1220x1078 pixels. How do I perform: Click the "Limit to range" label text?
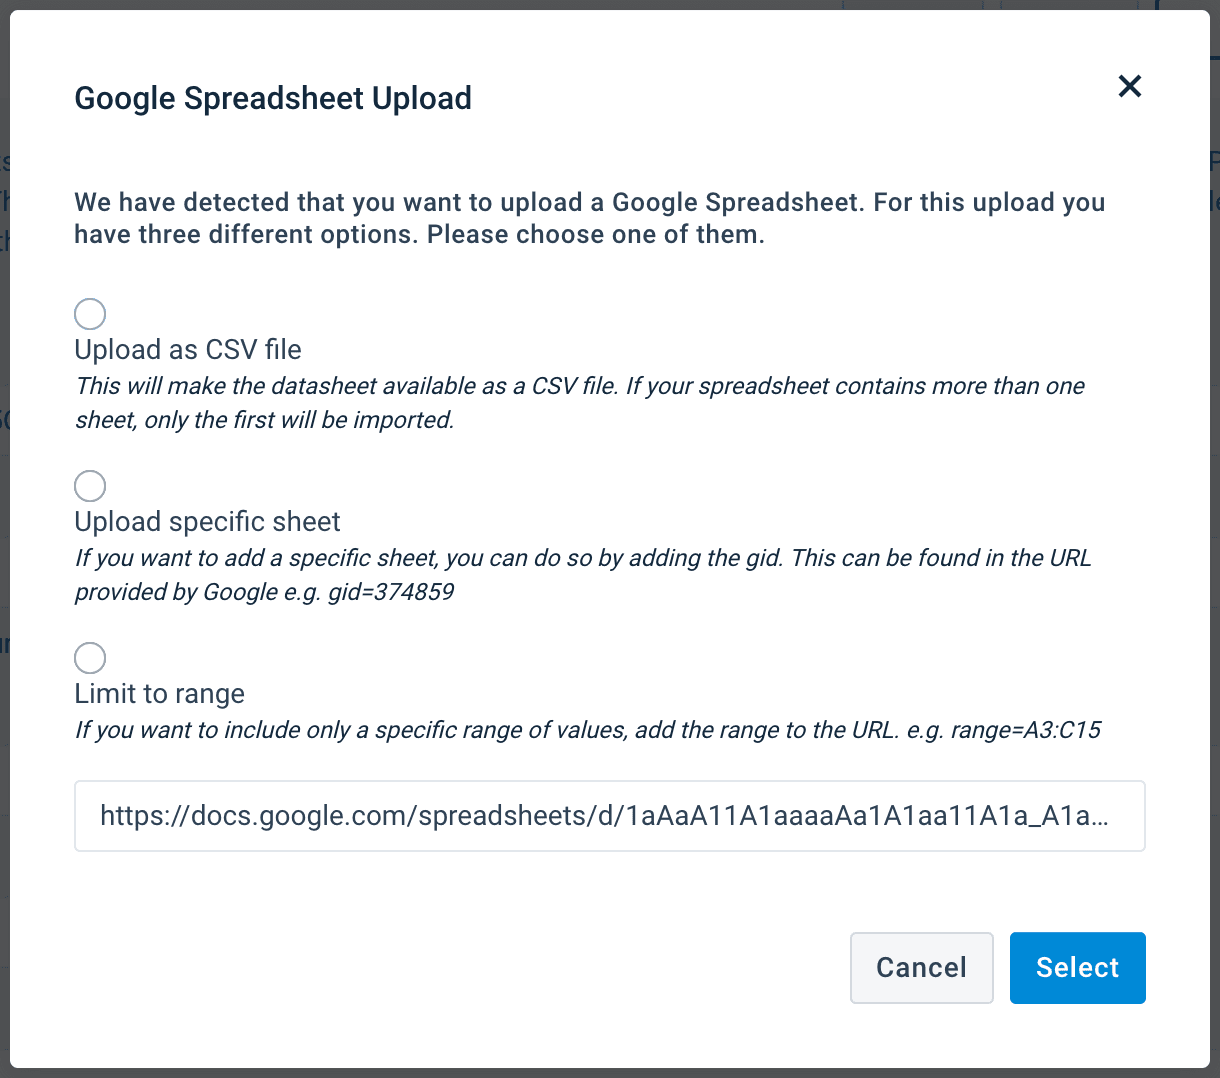(x=160, y=694)
